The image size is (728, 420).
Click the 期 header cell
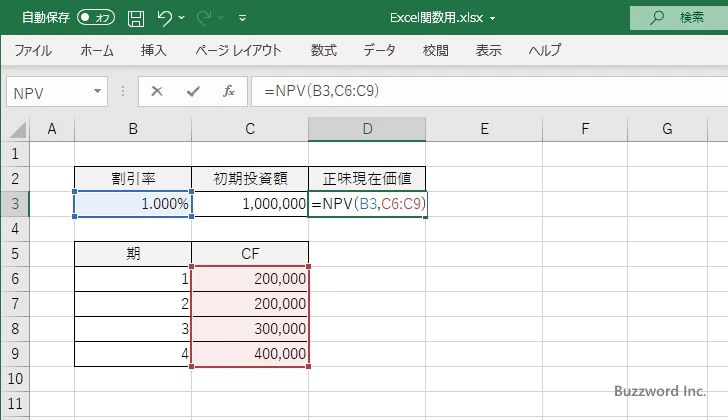point(133,254)
